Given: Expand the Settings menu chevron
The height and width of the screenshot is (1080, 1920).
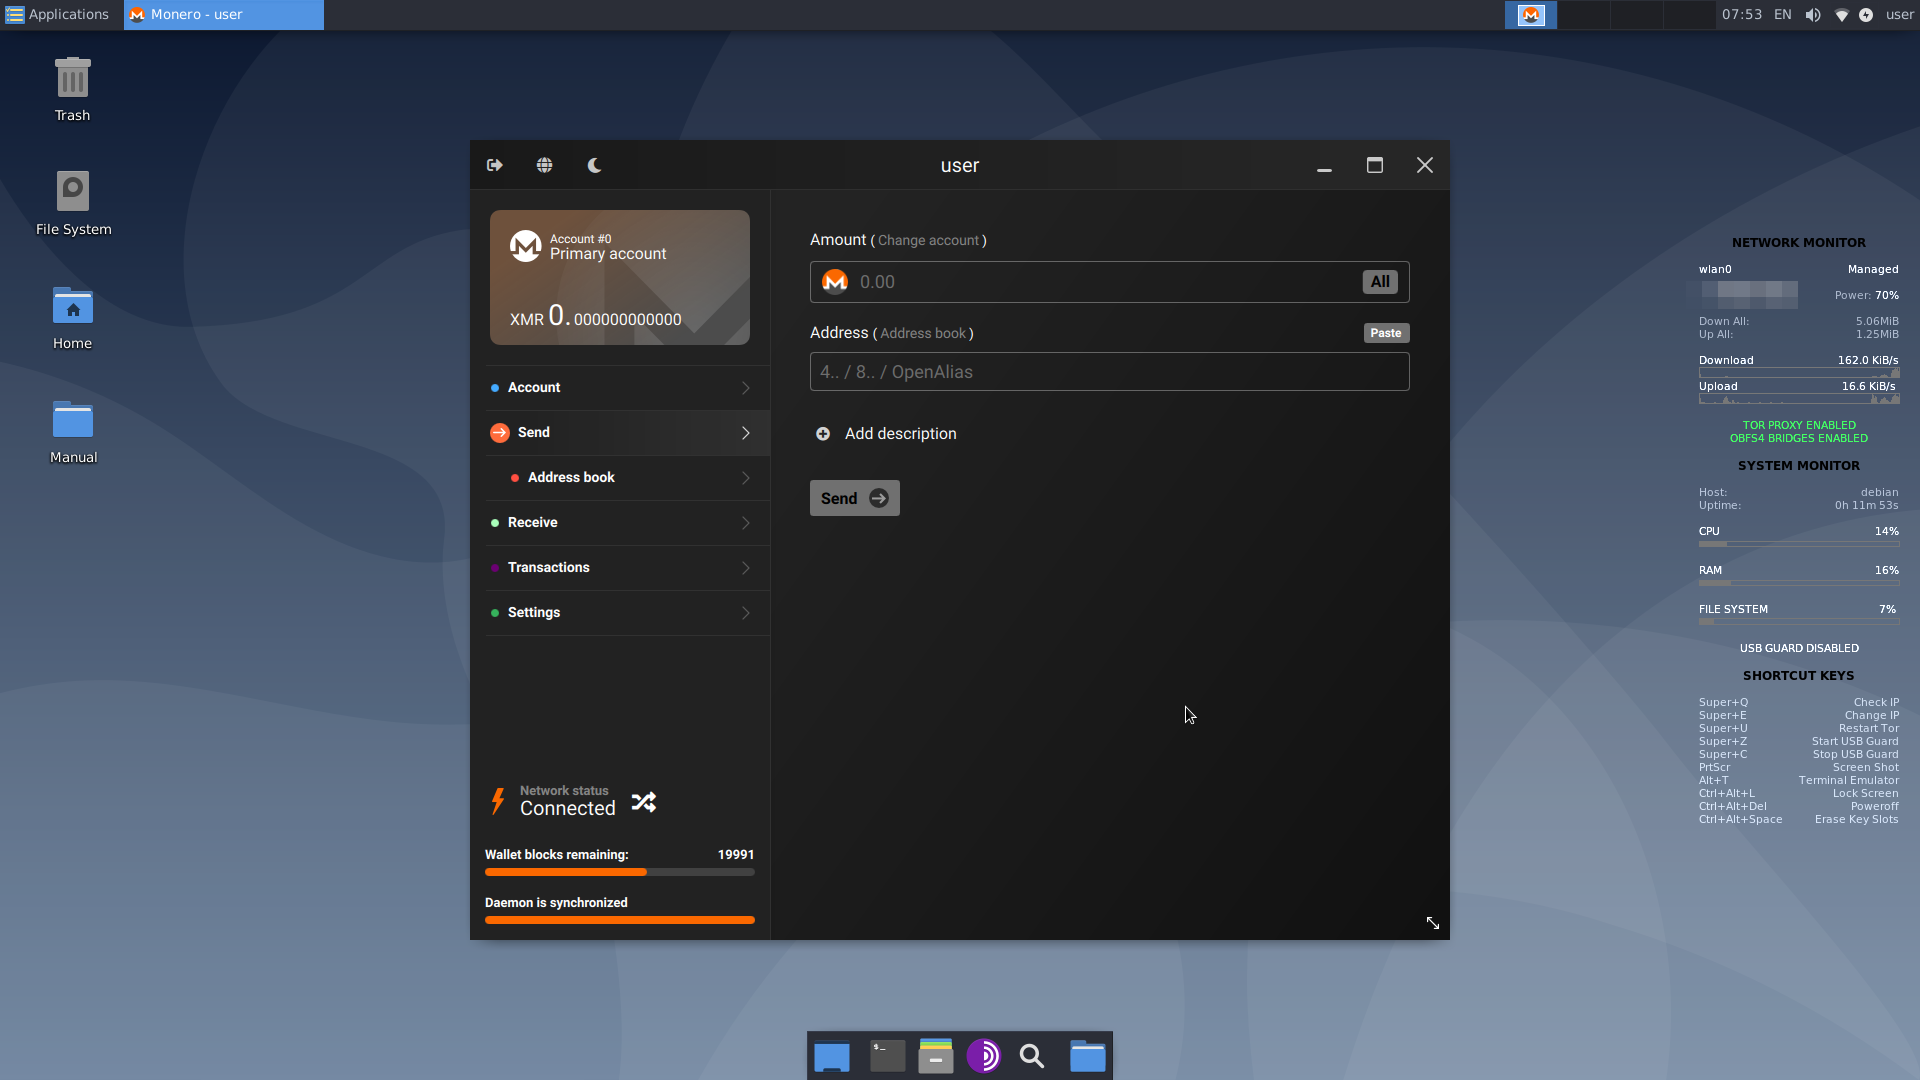Looking at the screenshot, I should (745, 613).
